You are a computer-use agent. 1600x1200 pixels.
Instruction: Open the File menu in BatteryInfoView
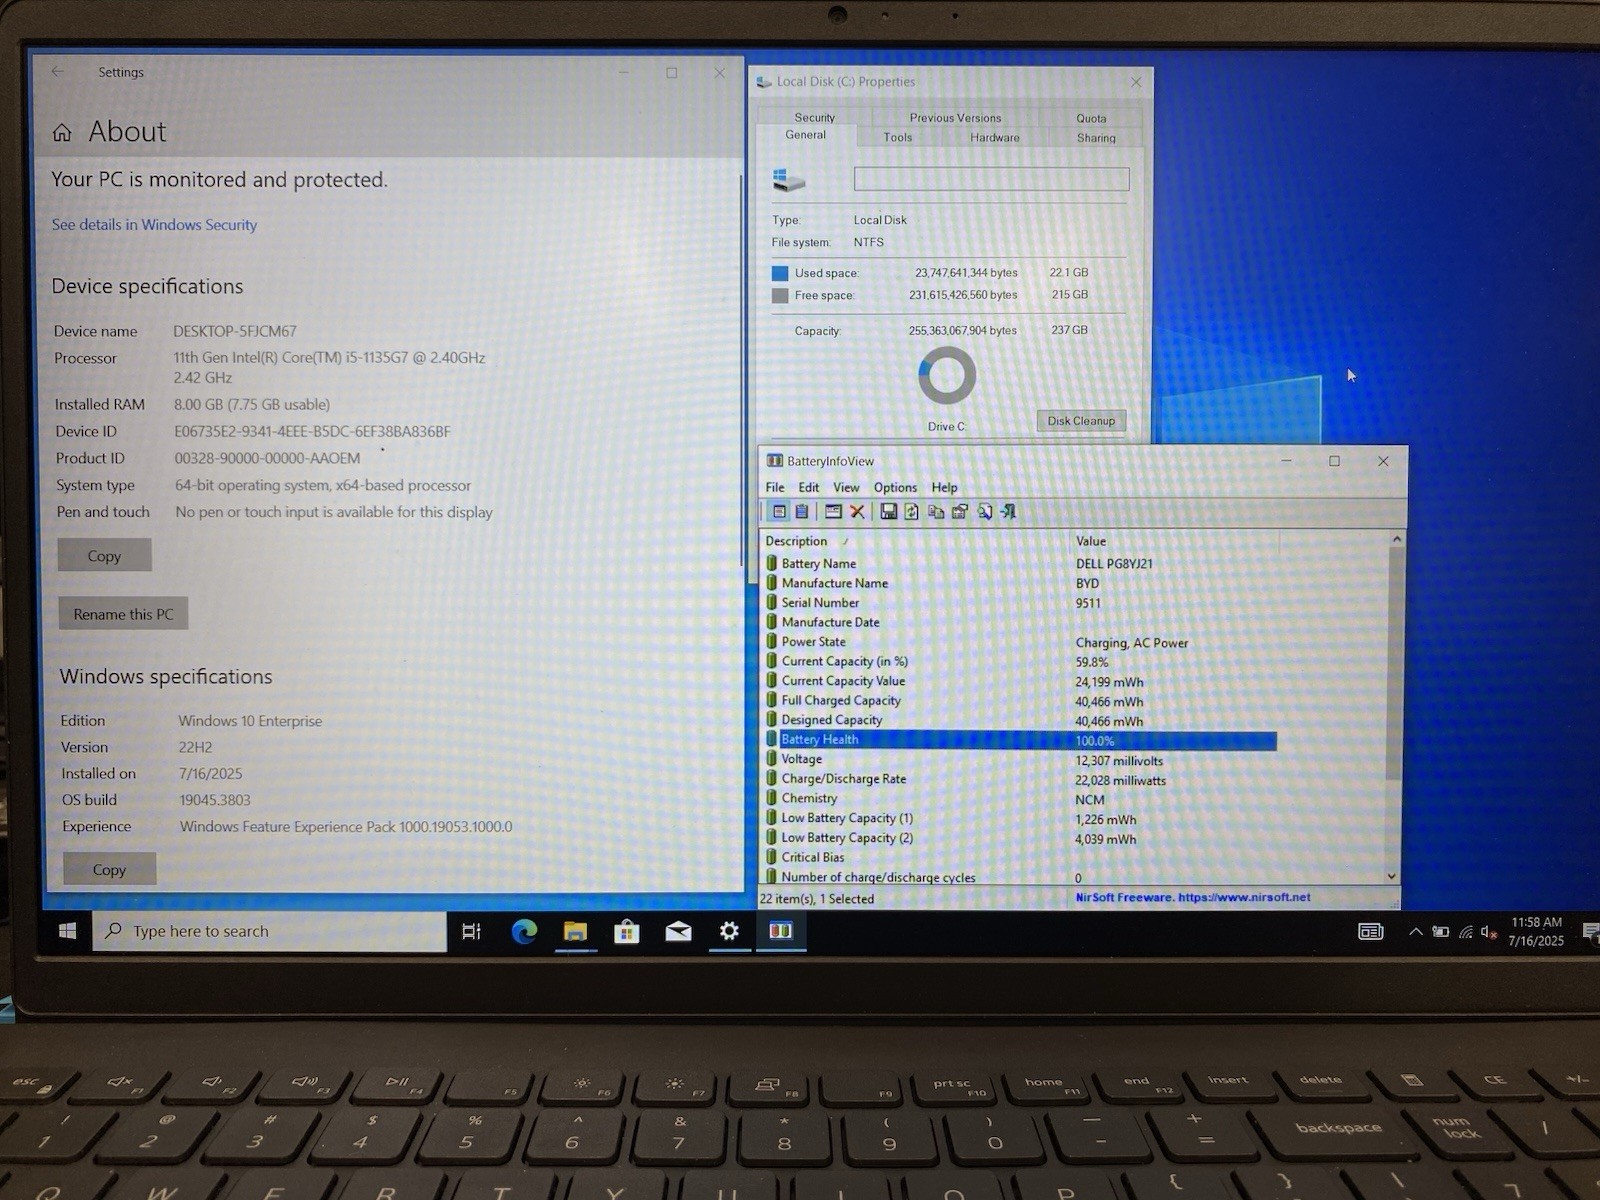point(775,487)
